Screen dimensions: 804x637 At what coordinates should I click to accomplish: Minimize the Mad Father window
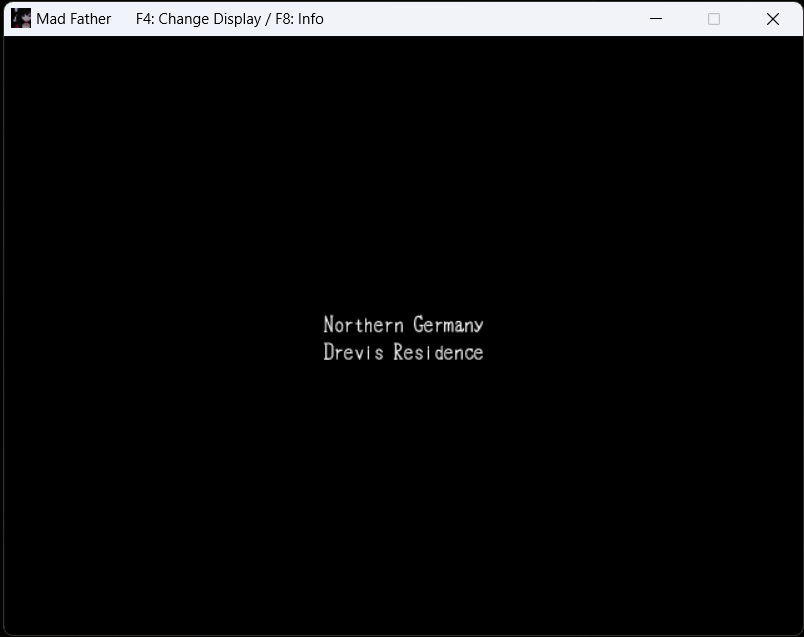656,19
